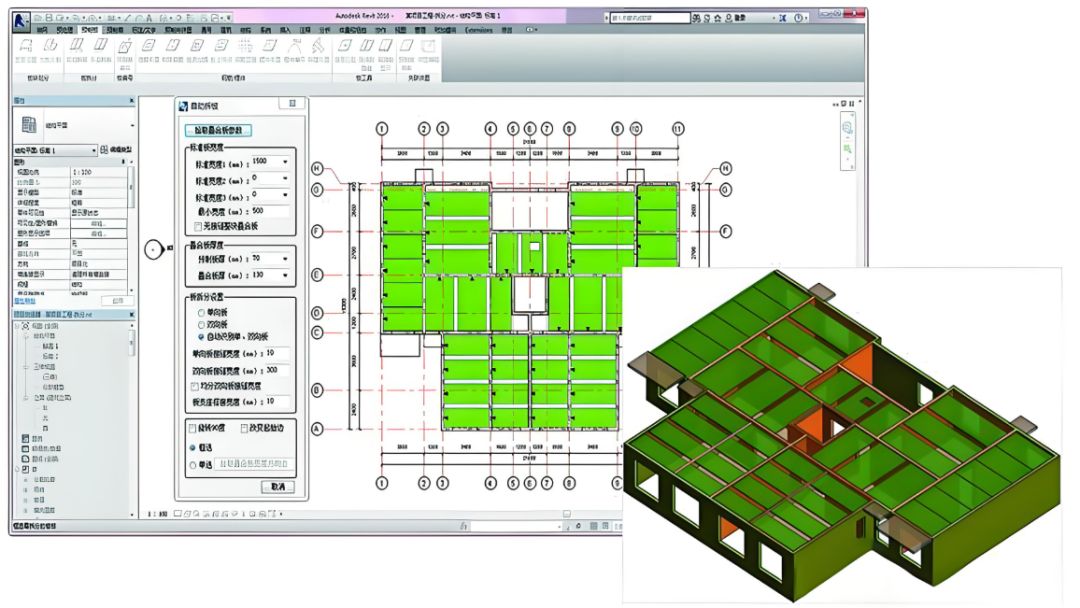Open the 预制板厚 dropdown showing 70
The height and width of the screenshot is (608, 1080).
click(x=285, y=259)
